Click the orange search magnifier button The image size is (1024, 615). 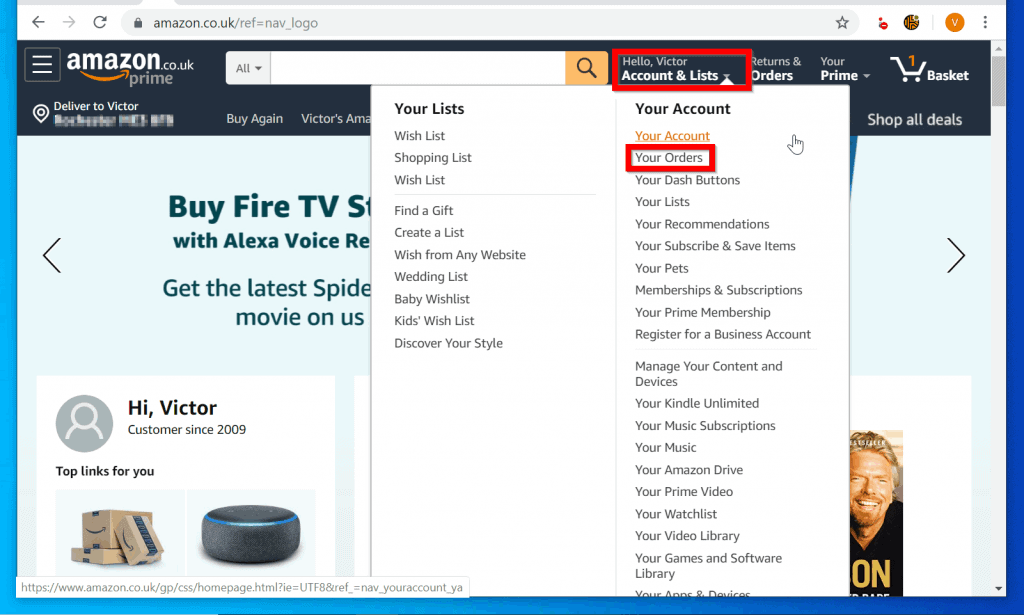[586, 68]
